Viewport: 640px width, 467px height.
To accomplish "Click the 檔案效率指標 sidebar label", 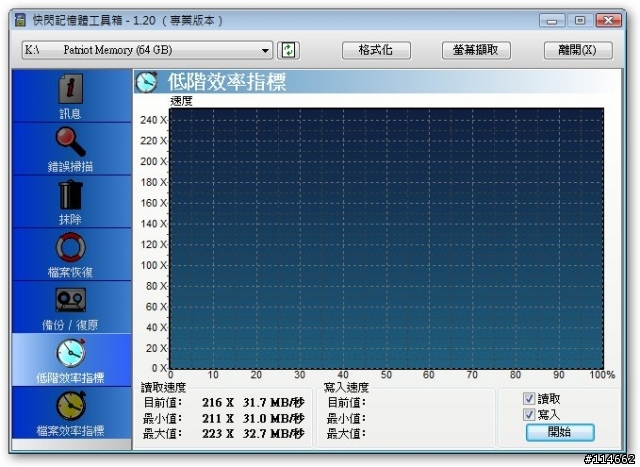I will [x=70, y=431].
